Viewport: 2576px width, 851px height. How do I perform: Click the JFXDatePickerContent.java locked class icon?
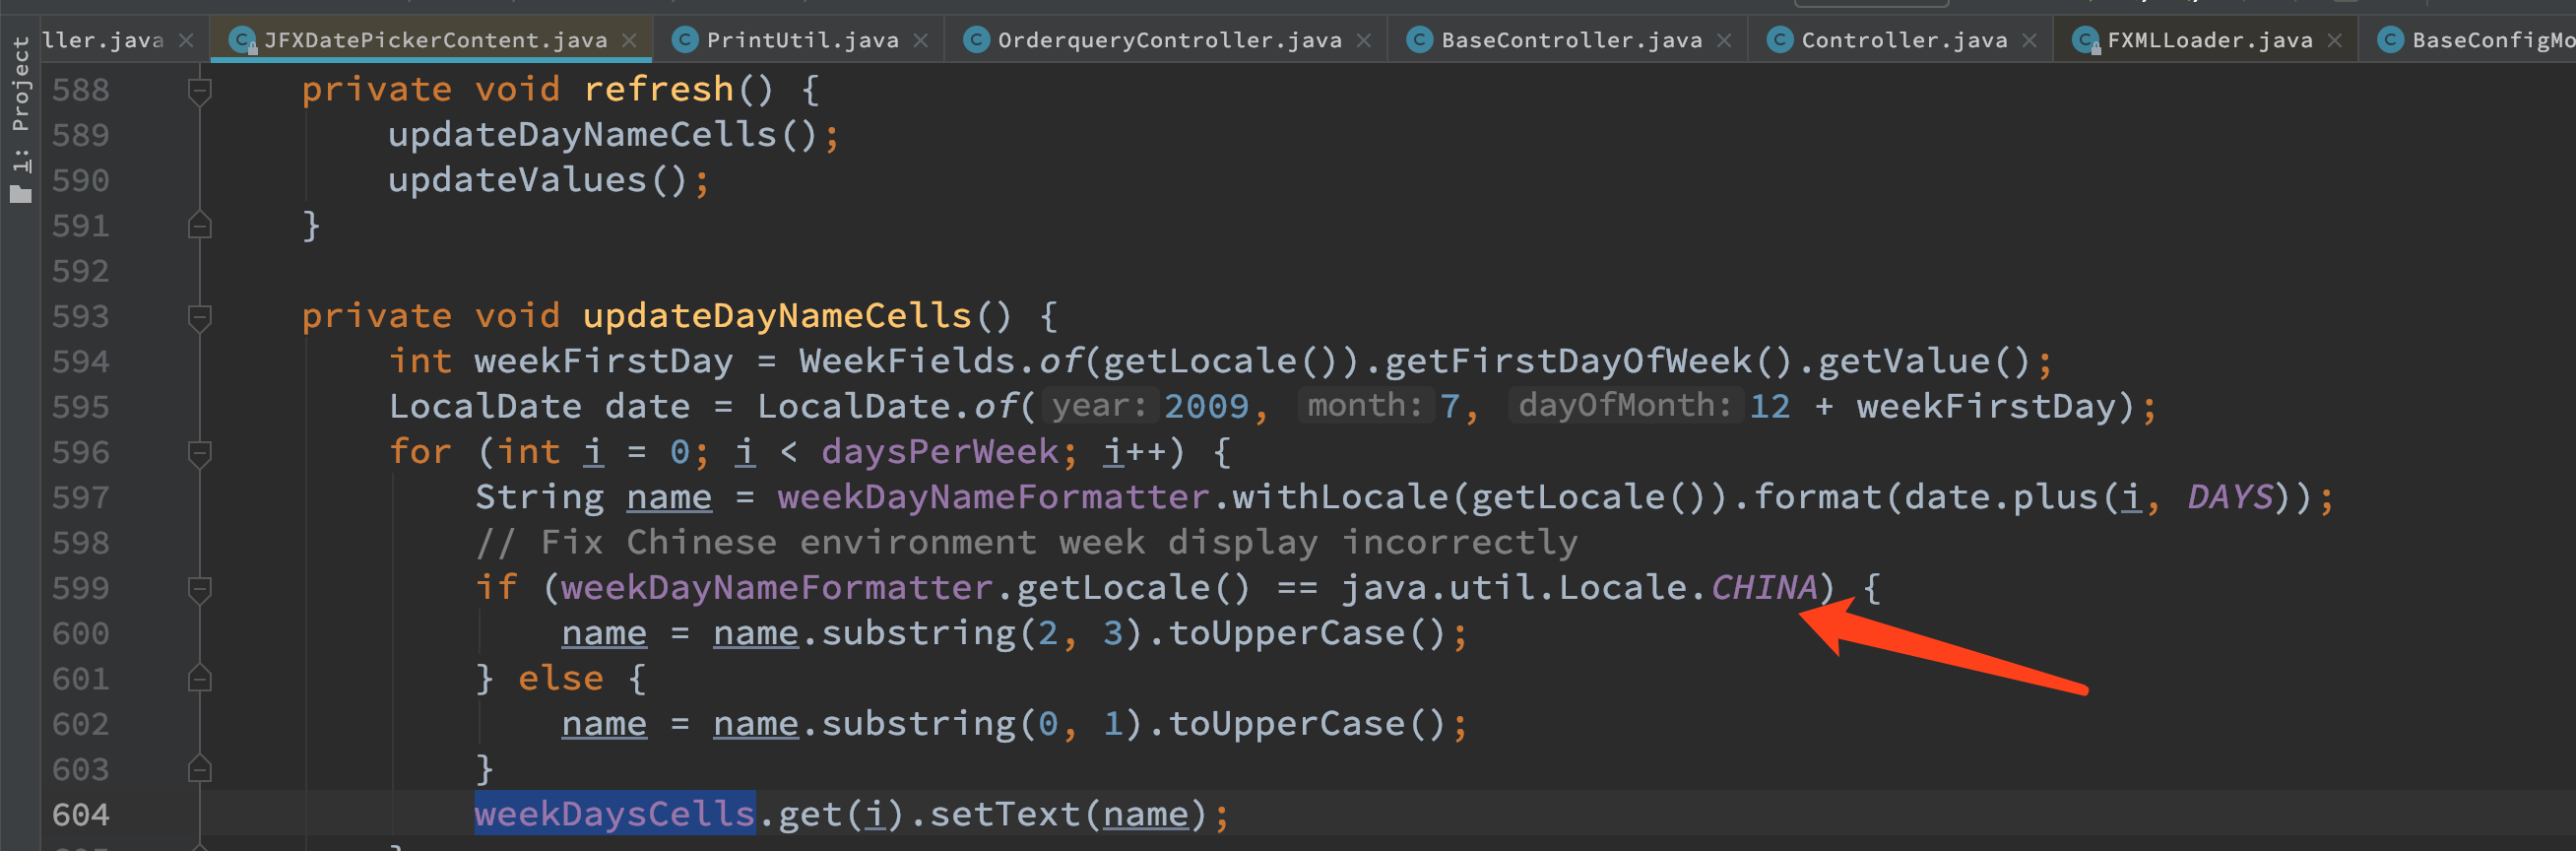click(242, 40)
